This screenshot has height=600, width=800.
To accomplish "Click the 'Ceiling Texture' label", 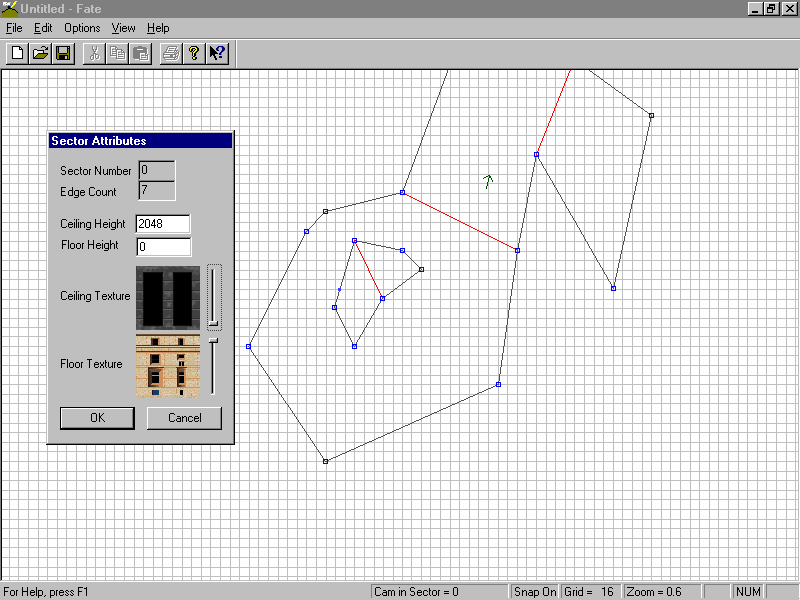I will [x=95, y=296].
